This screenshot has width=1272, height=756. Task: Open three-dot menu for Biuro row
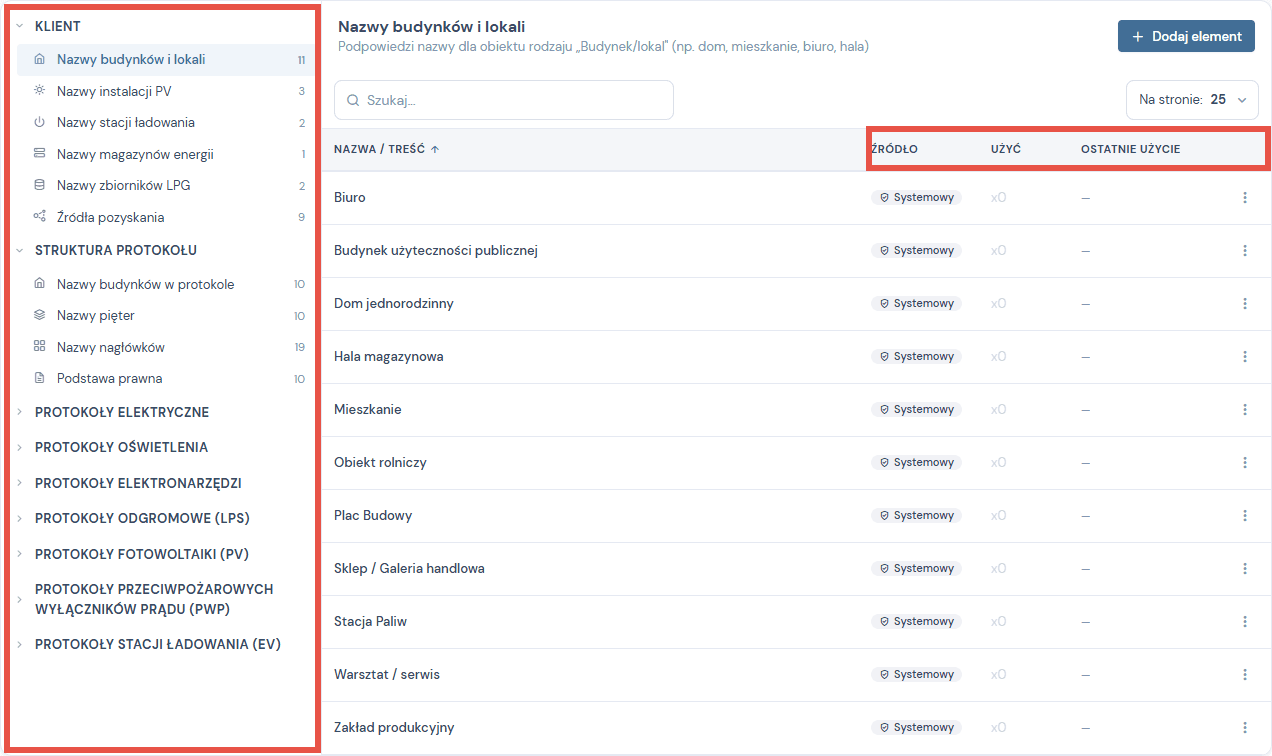pos(1245,198)
